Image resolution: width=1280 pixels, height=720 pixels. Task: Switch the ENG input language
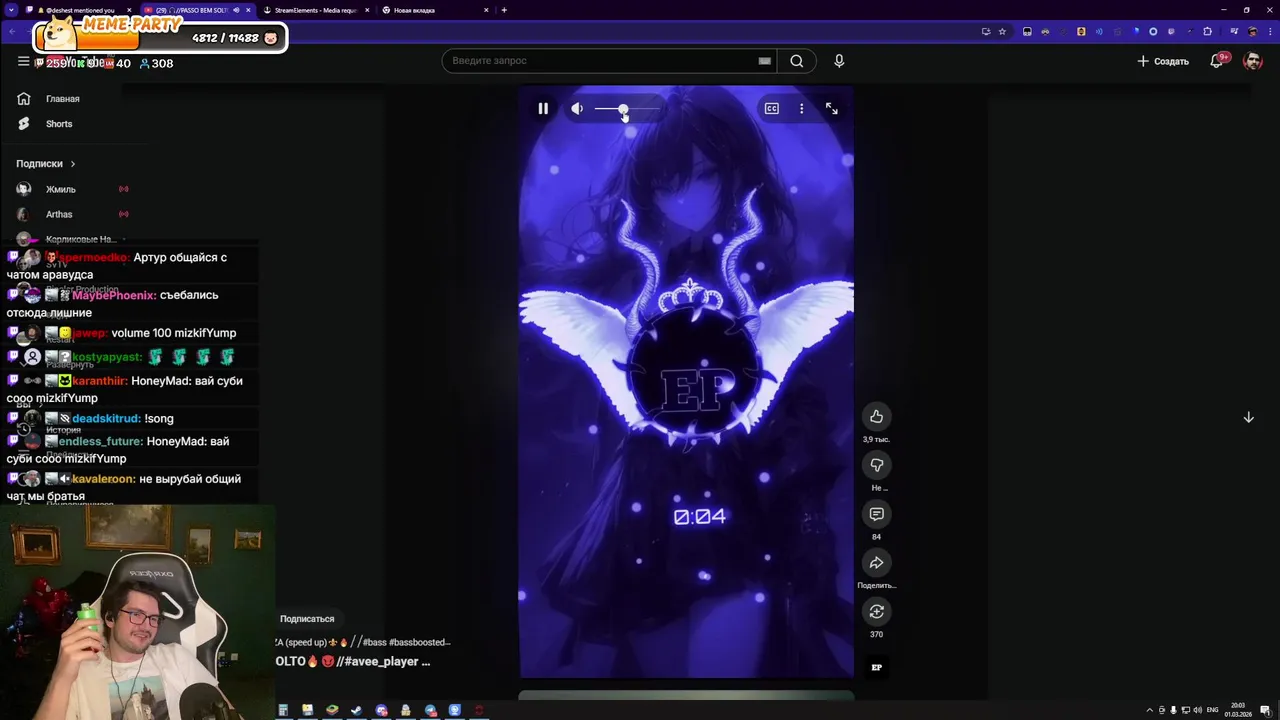coord(1212,710)
